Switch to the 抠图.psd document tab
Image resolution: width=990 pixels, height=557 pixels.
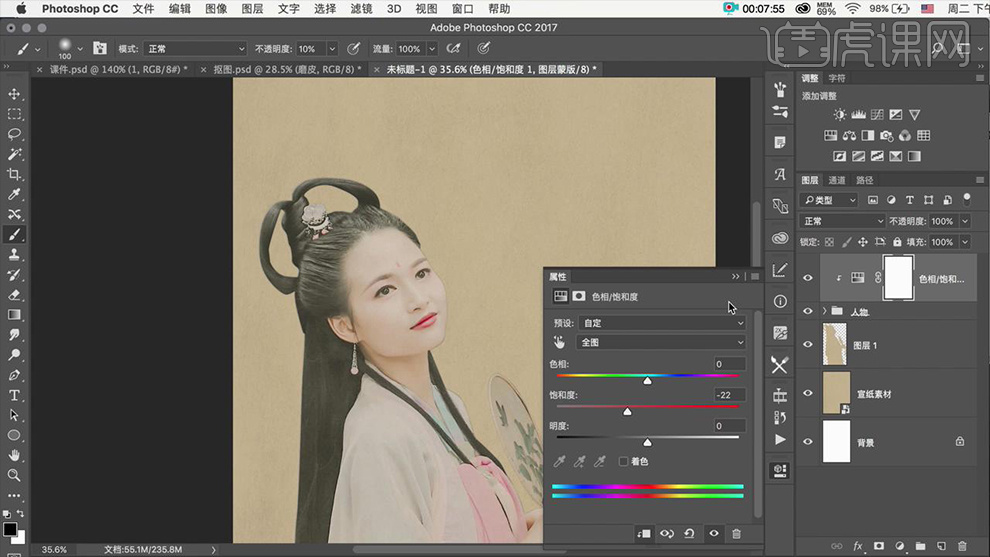tap(287, 69)
